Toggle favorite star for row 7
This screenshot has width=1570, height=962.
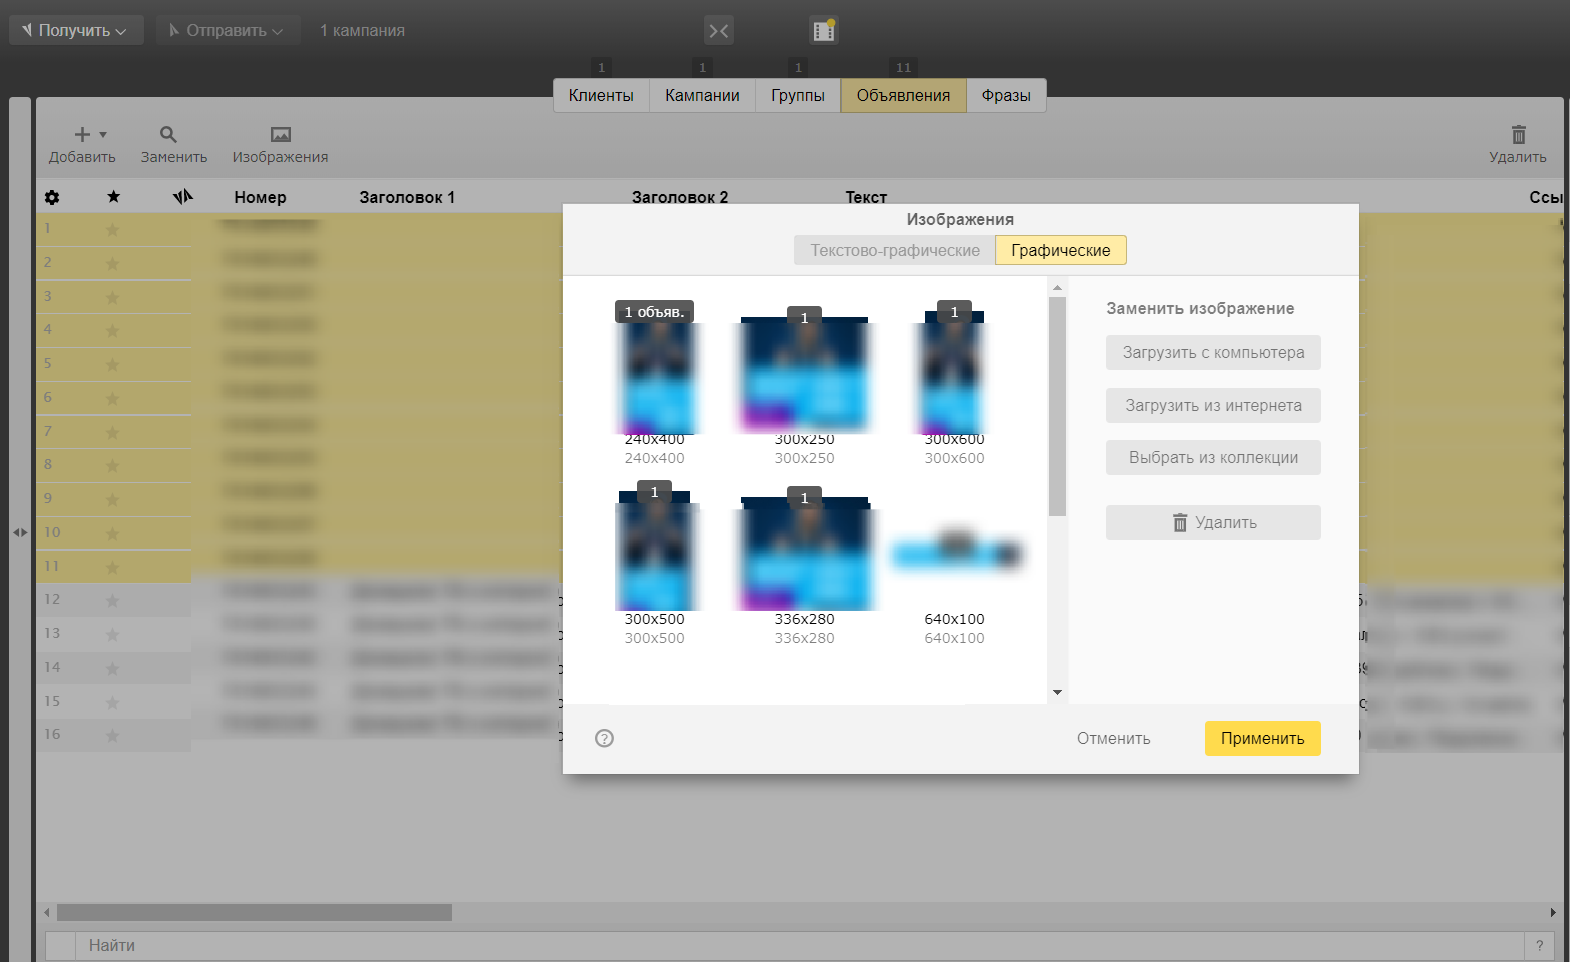click(x=112, y=432)
